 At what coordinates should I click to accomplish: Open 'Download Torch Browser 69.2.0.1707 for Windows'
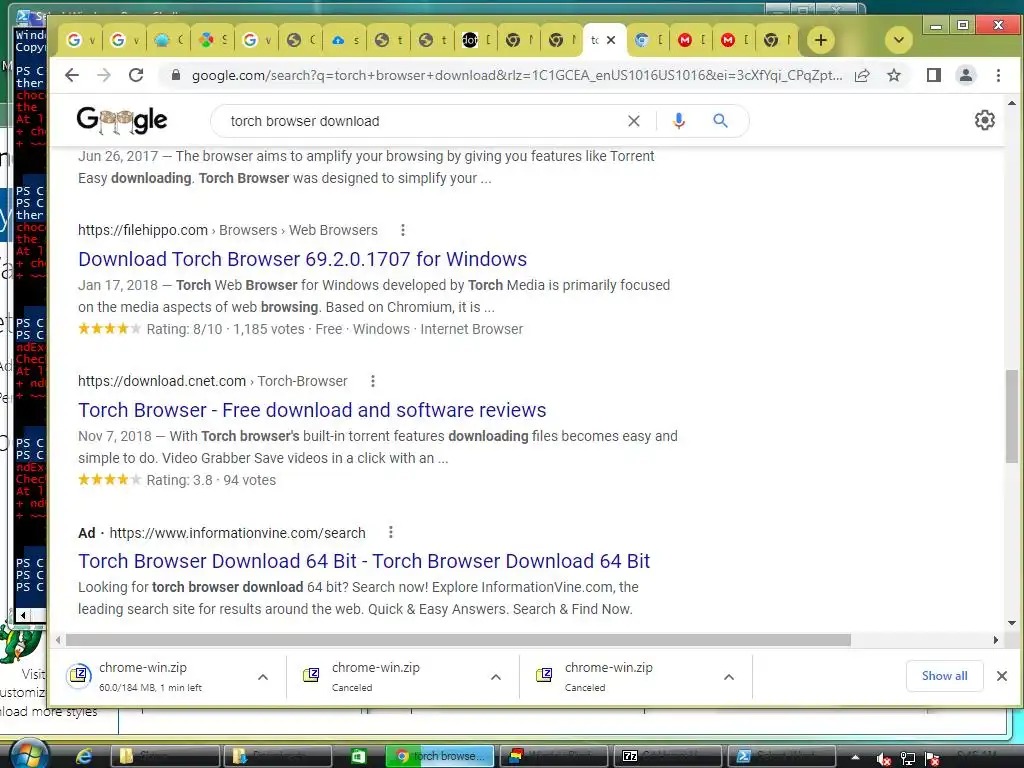point(302,259)
